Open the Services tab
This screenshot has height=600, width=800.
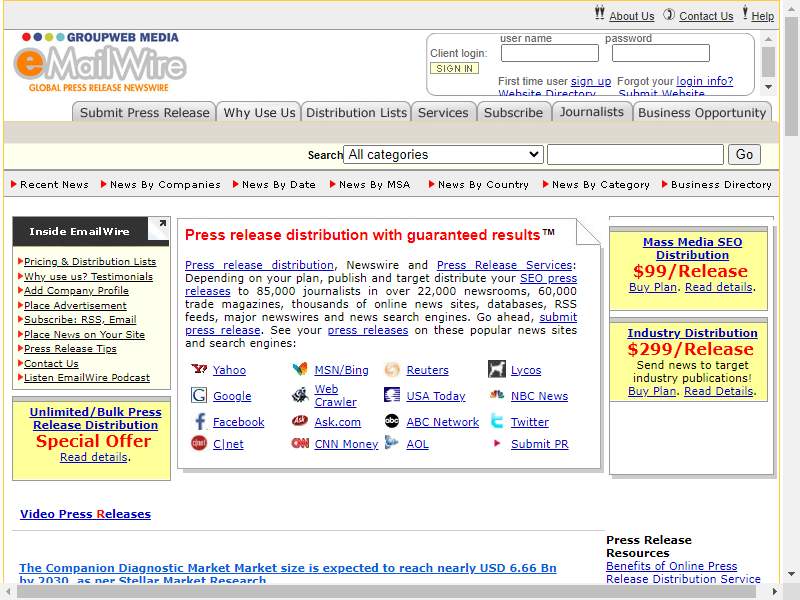coord(443,113)
